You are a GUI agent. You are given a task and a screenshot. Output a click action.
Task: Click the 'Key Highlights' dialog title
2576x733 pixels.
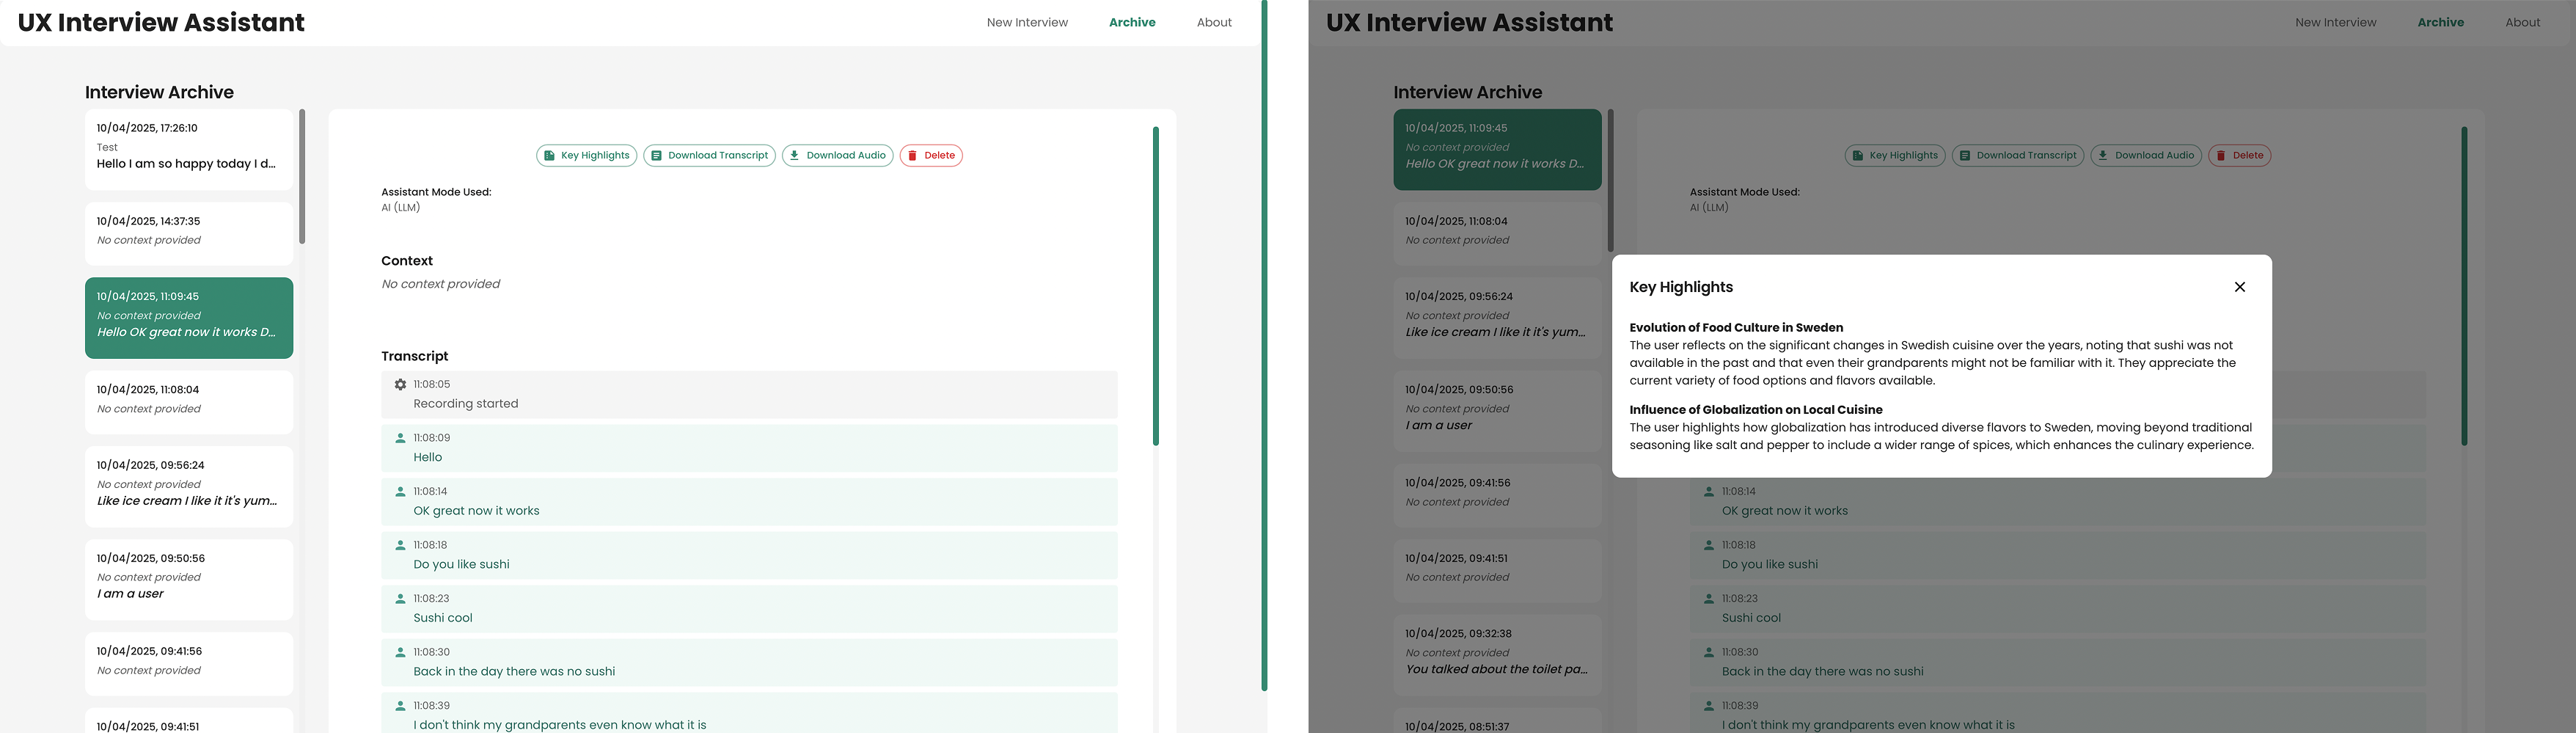pyautogui.click(x=1681, y=287)
